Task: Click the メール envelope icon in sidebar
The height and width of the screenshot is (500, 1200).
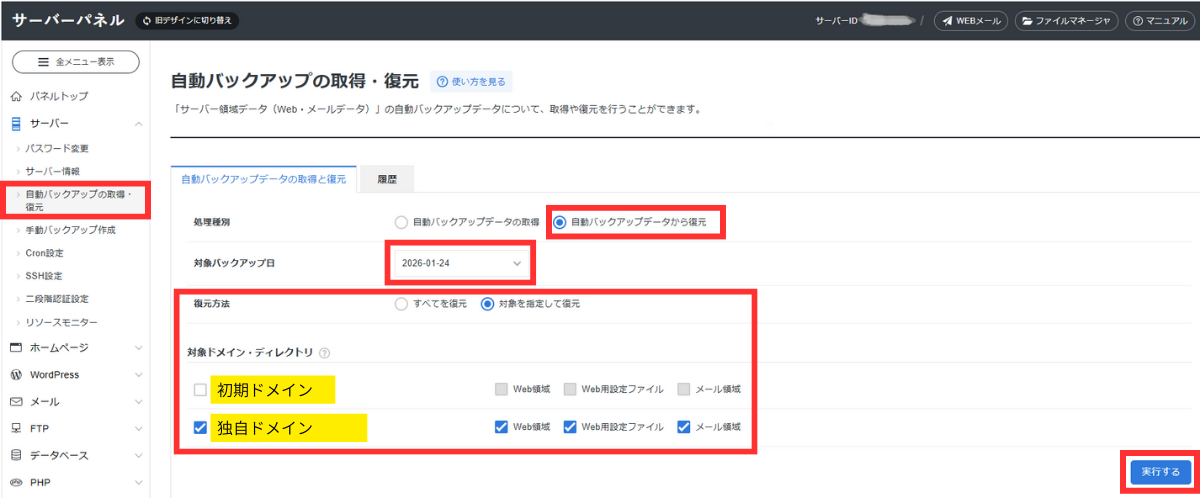Action: 16,402
